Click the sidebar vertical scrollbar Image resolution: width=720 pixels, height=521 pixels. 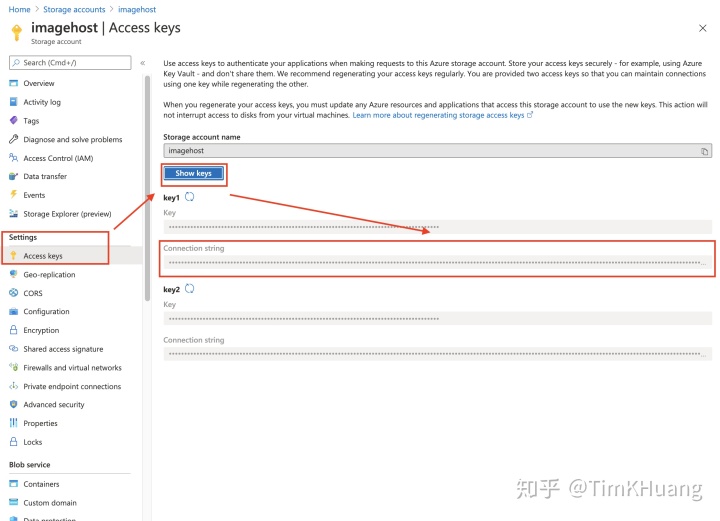click(147, 188)
